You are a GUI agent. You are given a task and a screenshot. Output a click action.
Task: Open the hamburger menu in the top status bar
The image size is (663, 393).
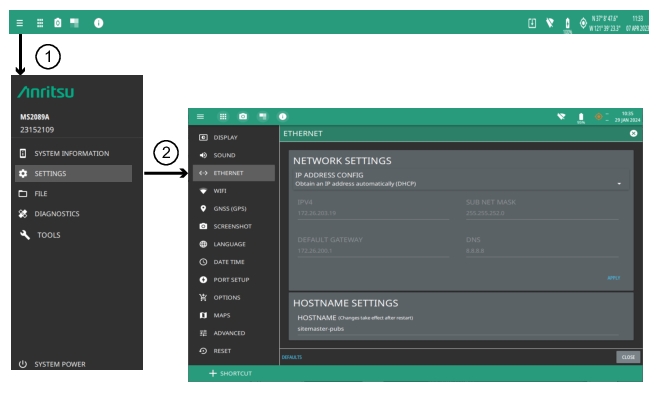click(x=19, y=23)
